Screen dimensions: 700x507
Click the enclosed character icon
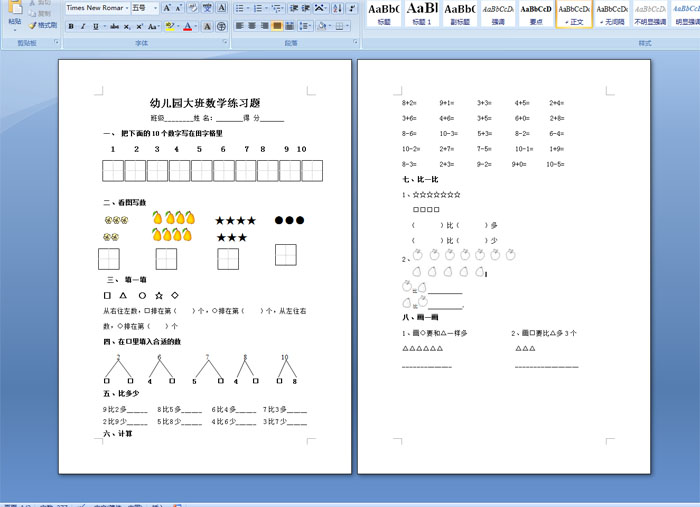pos(221,27)
